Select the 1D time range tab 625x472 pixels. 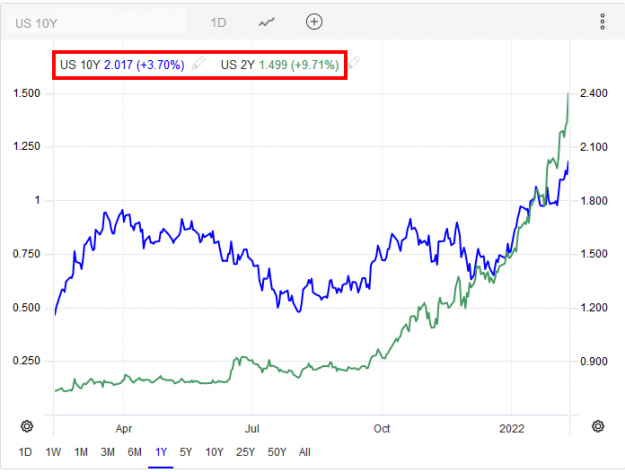(x=25, y=452)
